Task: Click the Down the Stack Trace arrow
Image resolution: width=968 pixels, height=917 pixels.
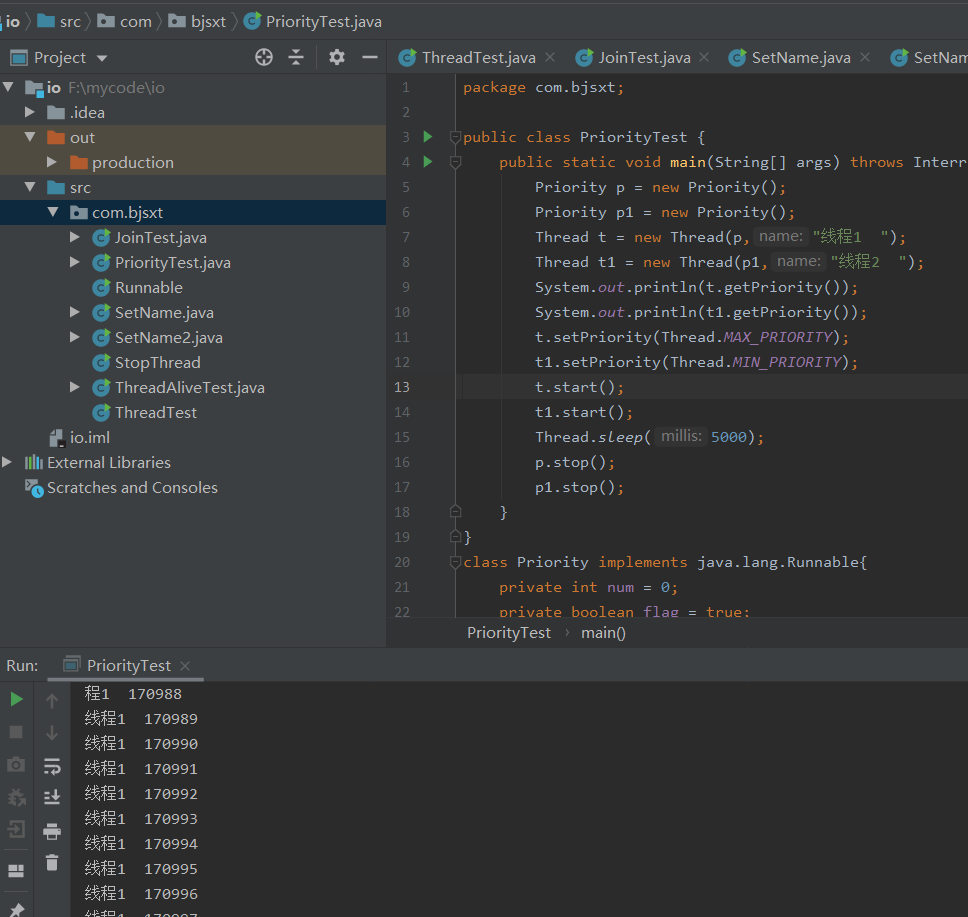Action: (52, 733)
